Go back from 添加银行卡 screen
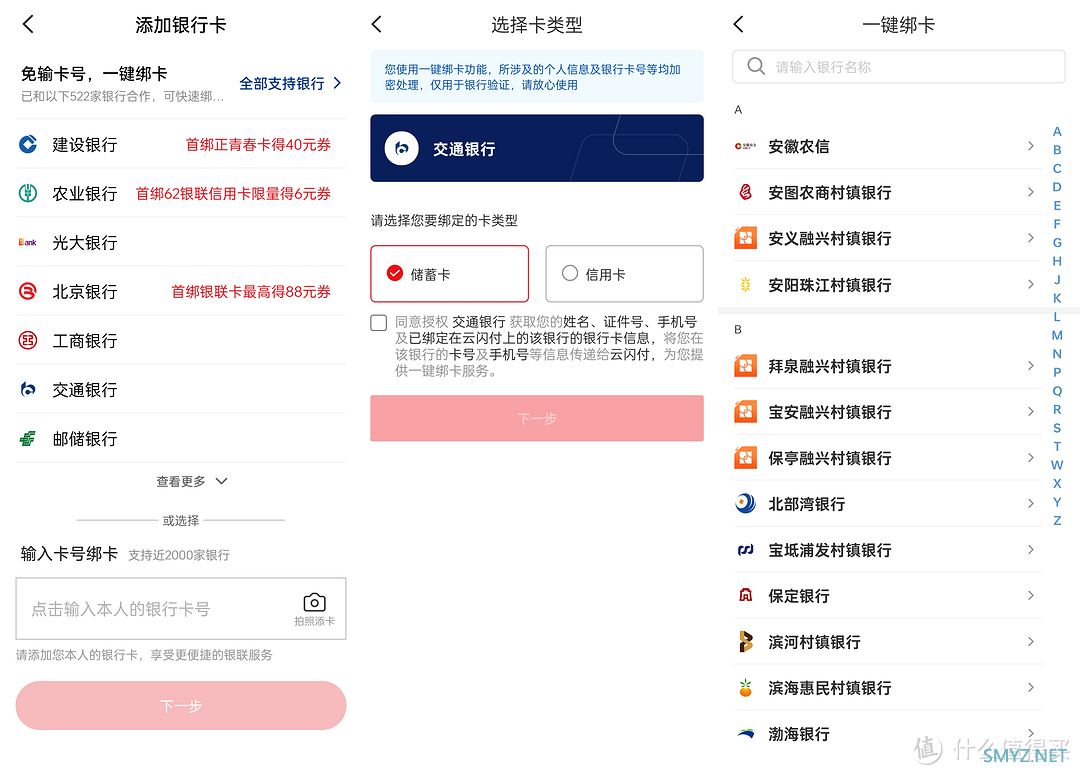Image resolution: width=1080 pixels, height=775 pixels. click(28, 25)
